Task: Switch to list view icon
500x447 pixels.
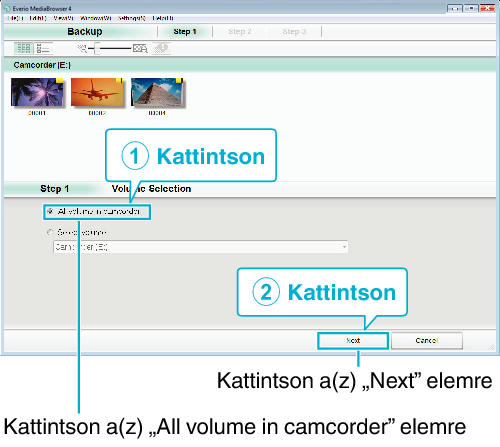Action: [43, 49]
